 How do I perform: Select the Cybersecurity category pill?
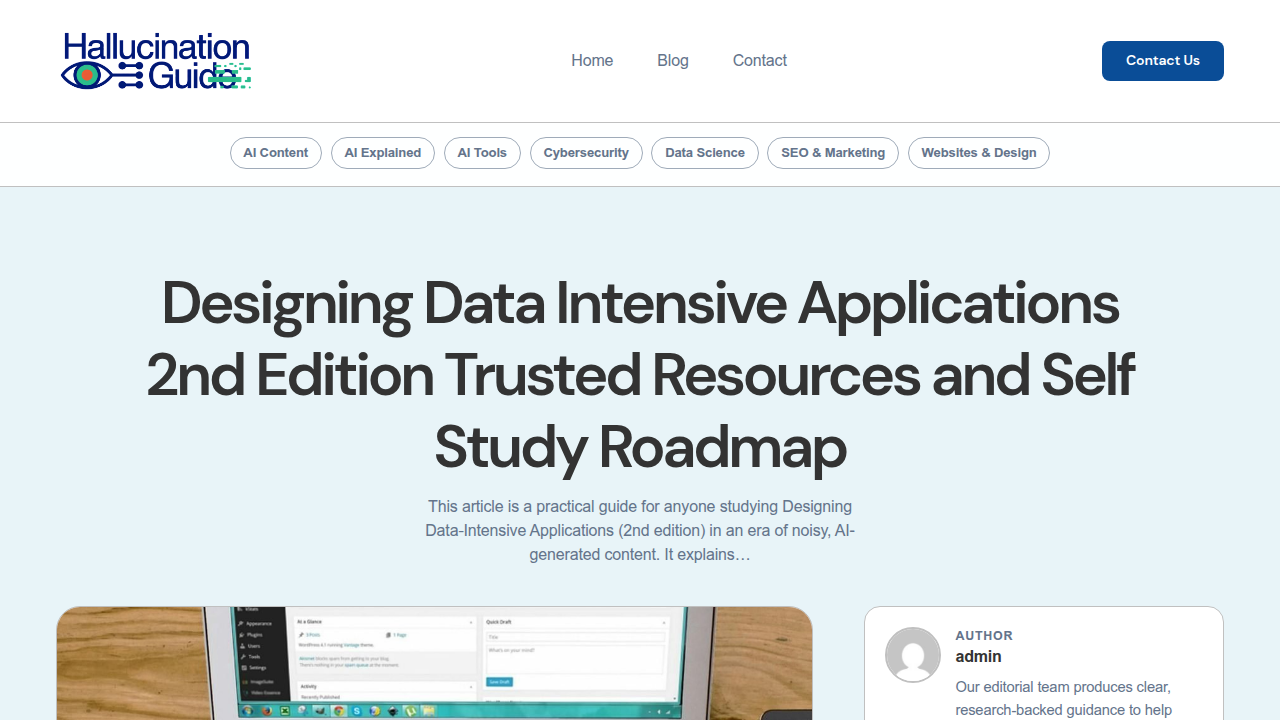pos(586,153)
